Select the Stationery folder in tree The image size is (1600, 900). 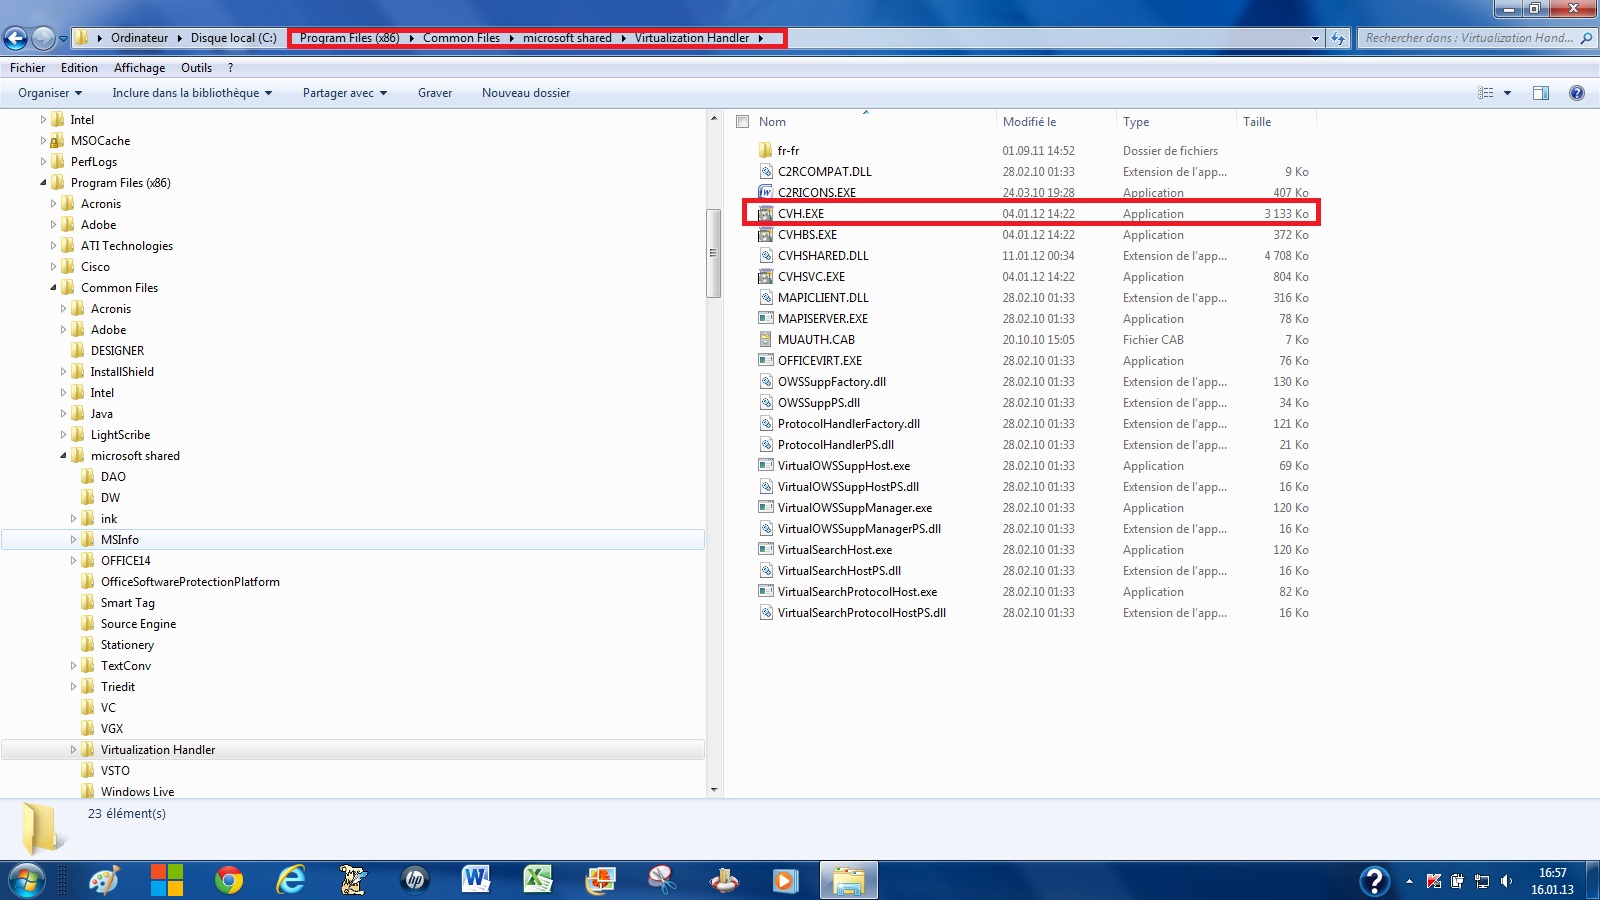(127, 645)
